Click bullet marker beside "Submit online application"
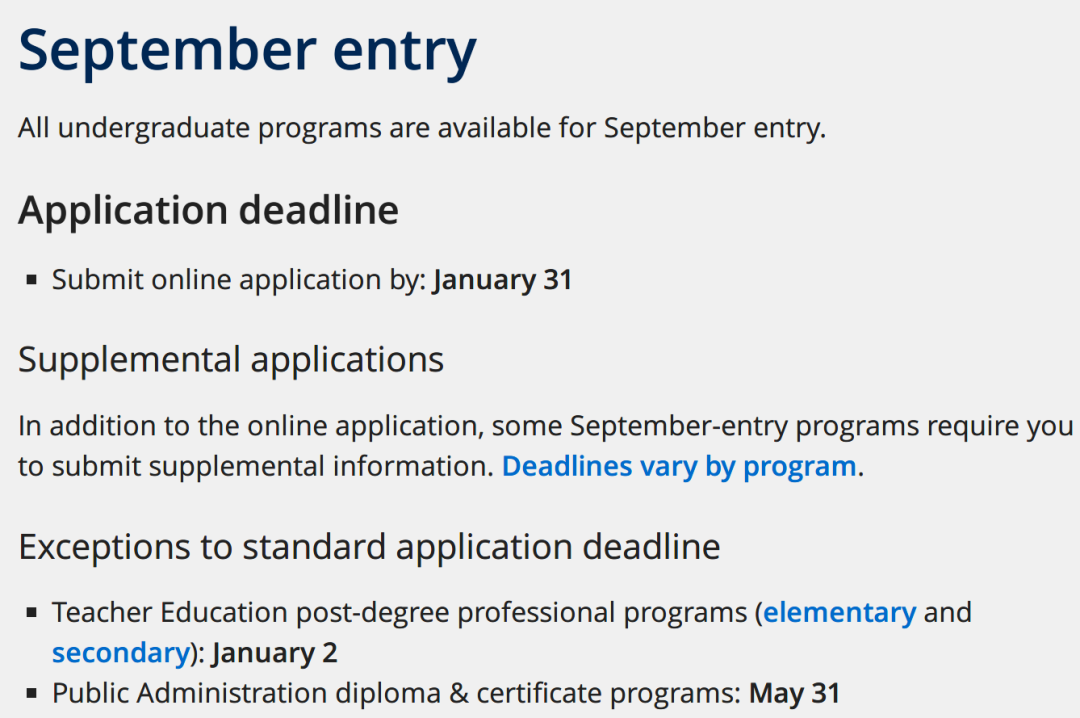Viewport: 1080px width, 718px height. pyautogui.click(x=31, y=280)
